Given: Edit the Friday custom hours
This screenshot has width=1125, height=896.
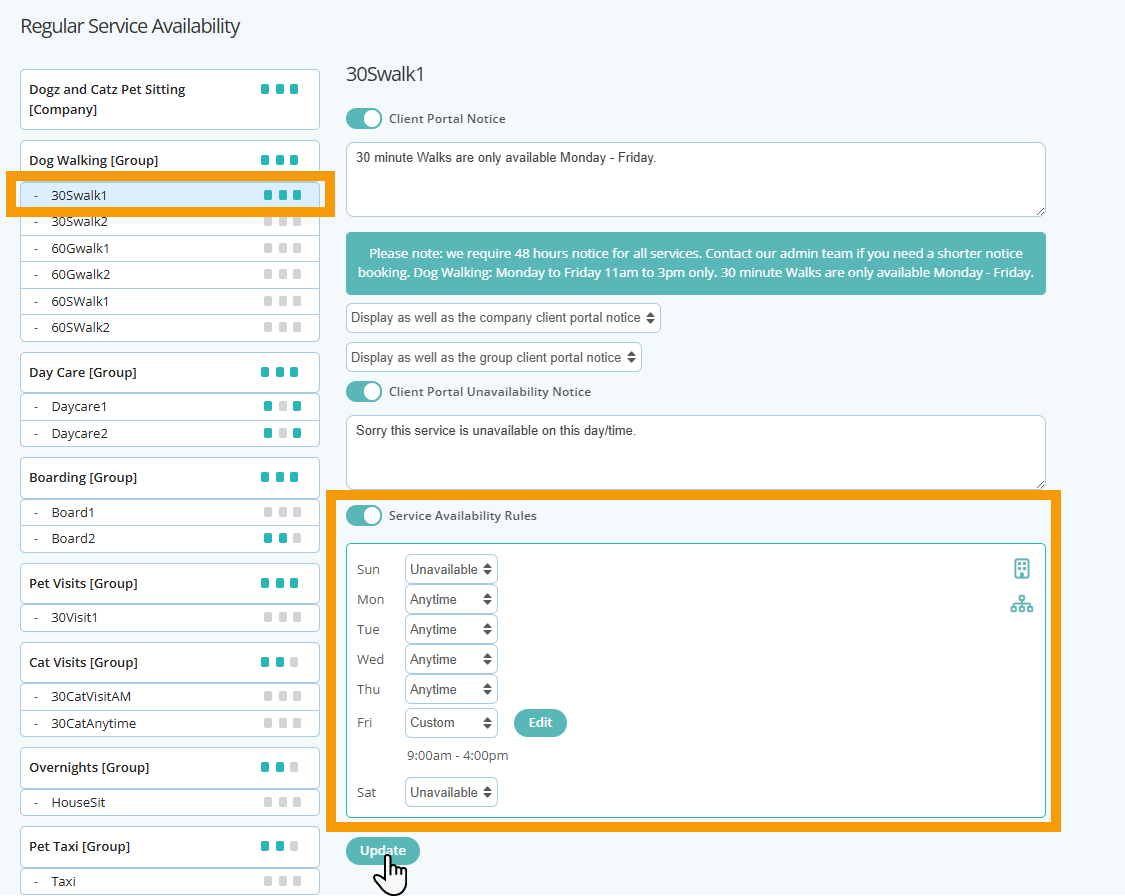Looking at the screenshot, I should tap(540, 722).
